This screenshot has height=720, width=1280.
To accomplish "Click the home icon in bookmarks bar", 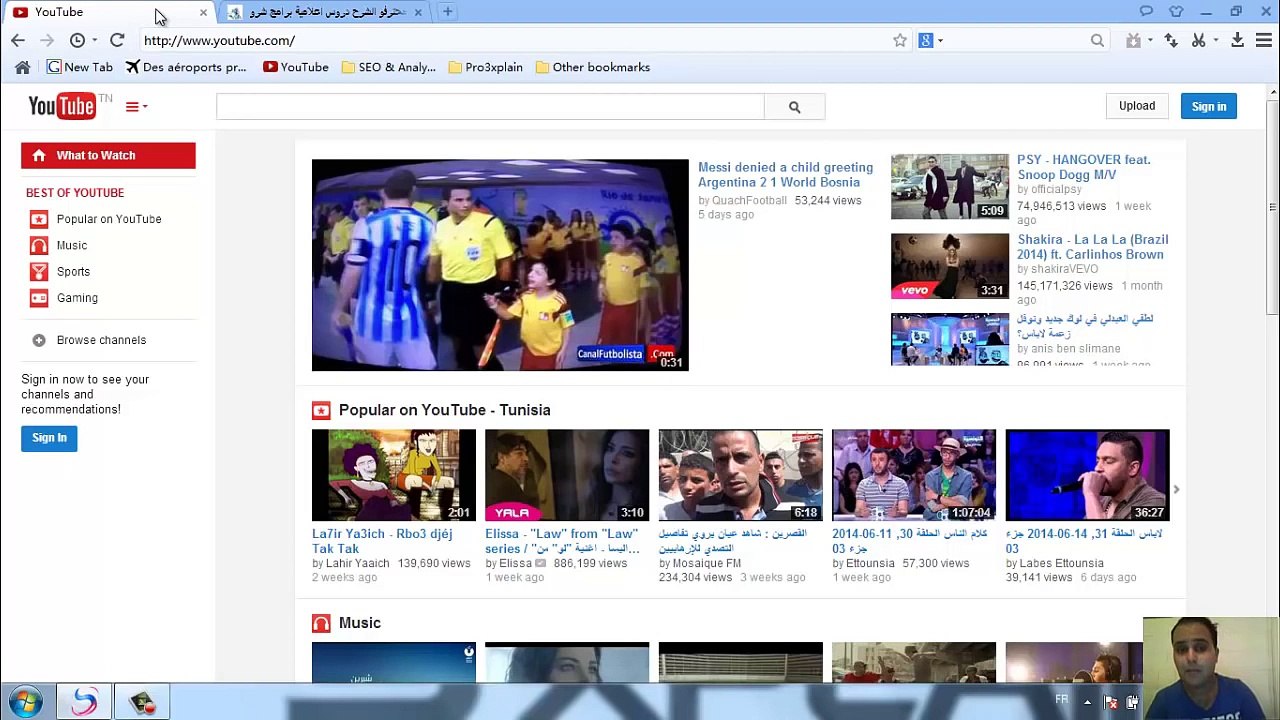I will 22,67.
